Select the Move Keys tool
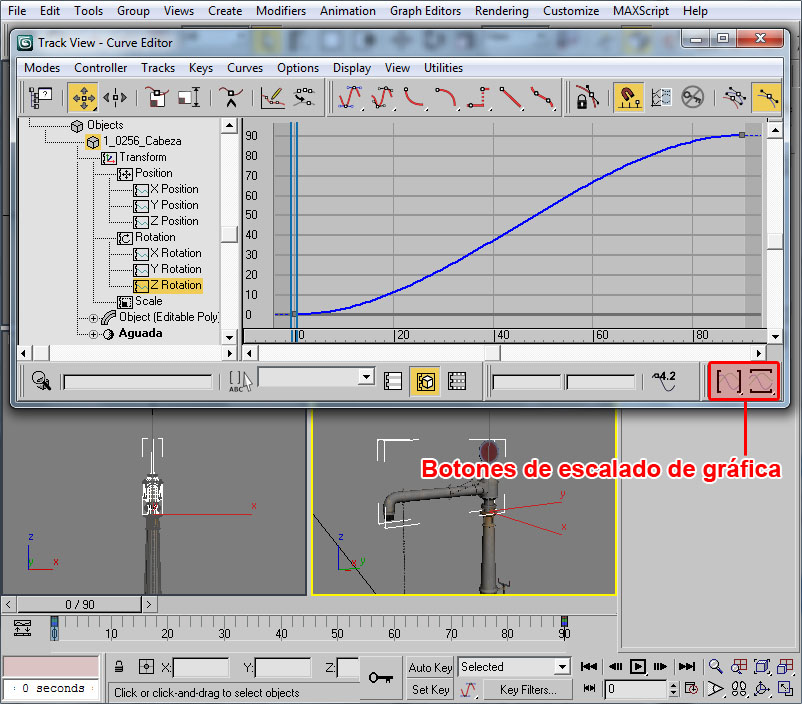 point(83,97)
